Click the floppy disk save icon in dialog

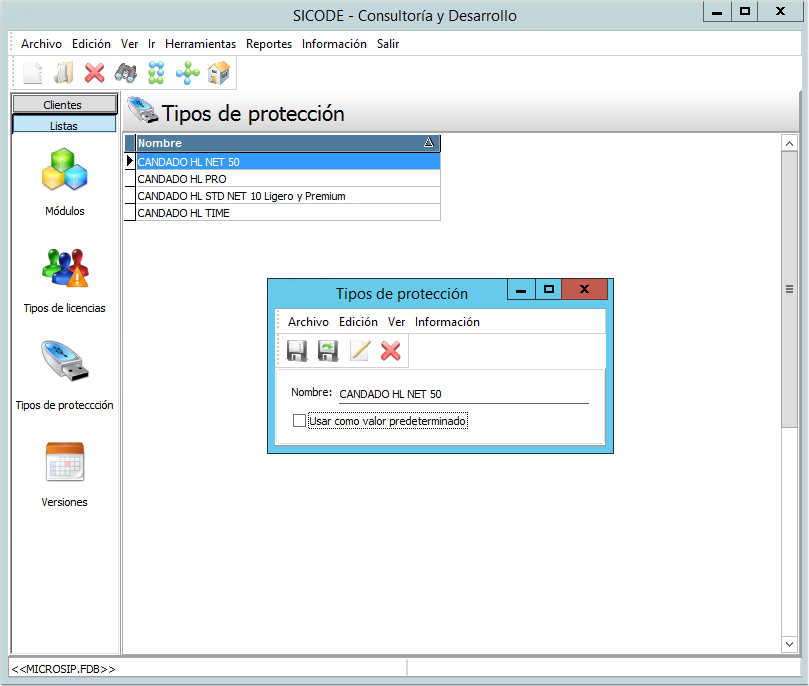(x=297, y=351)
